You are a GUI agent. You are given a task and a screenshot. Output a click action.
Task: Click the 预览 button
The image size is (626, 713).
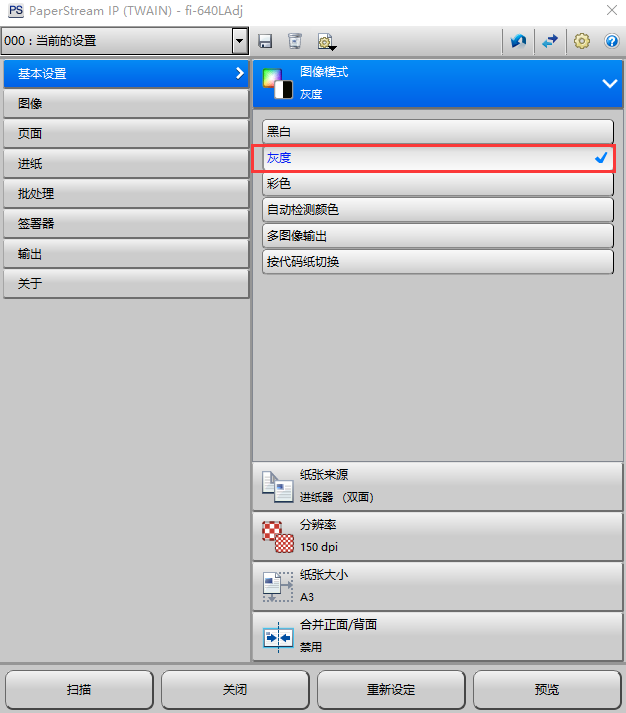click(547, 690)
